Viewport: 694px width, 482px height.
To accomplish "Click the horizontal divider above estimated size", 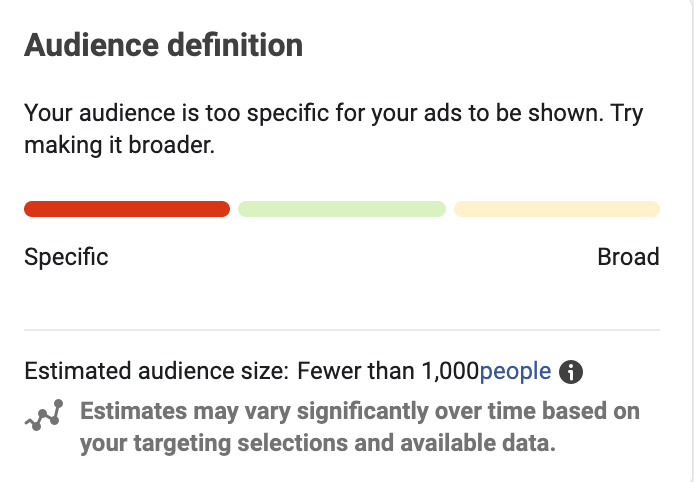I will (x=342, y=330).
